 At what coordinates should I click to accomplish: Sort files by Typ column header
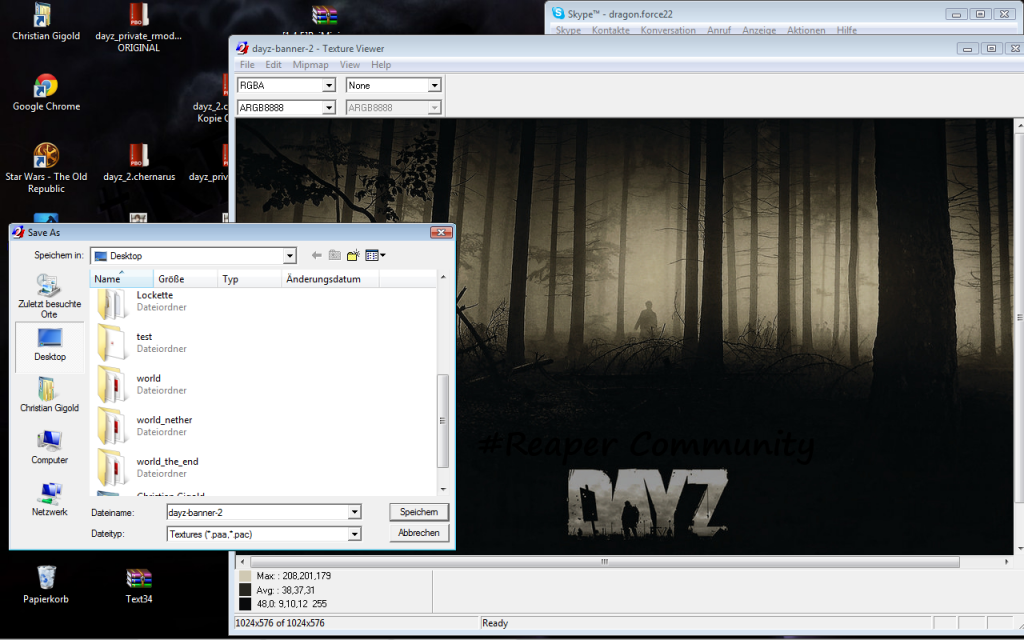249,279
